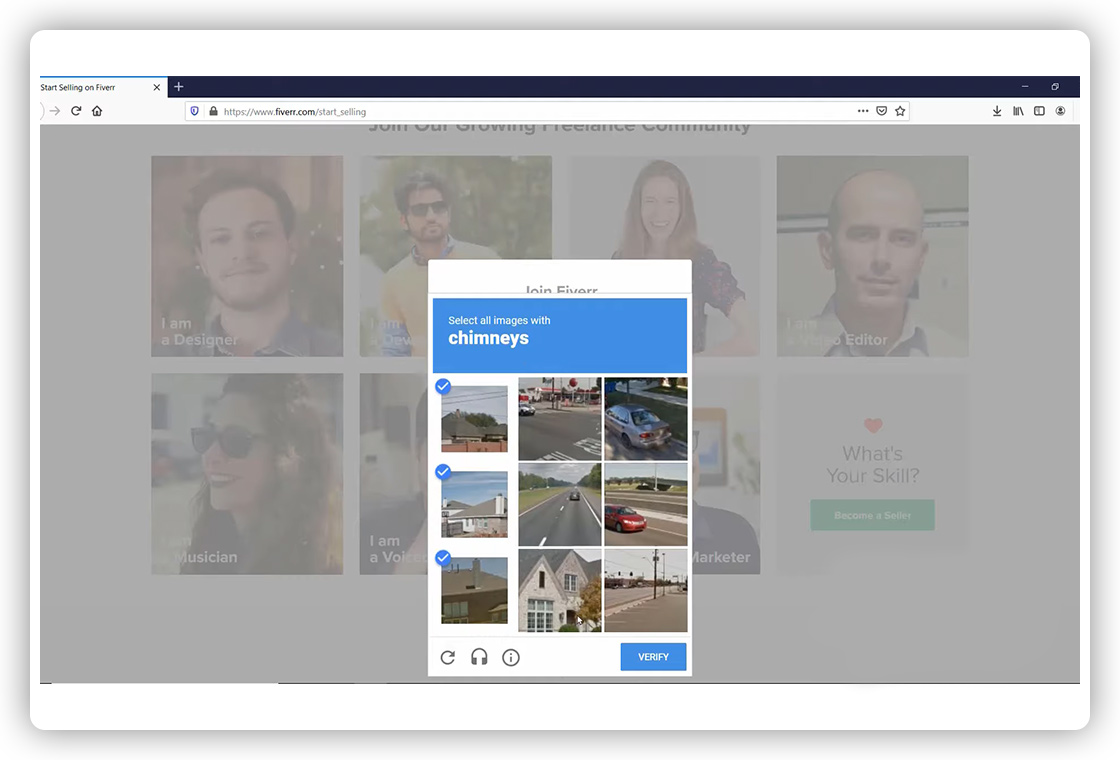This screenshot has height=760, width=1120.
Task: Select the Start Selling on Fiverr tab
Action: click(x=104, y=87)
